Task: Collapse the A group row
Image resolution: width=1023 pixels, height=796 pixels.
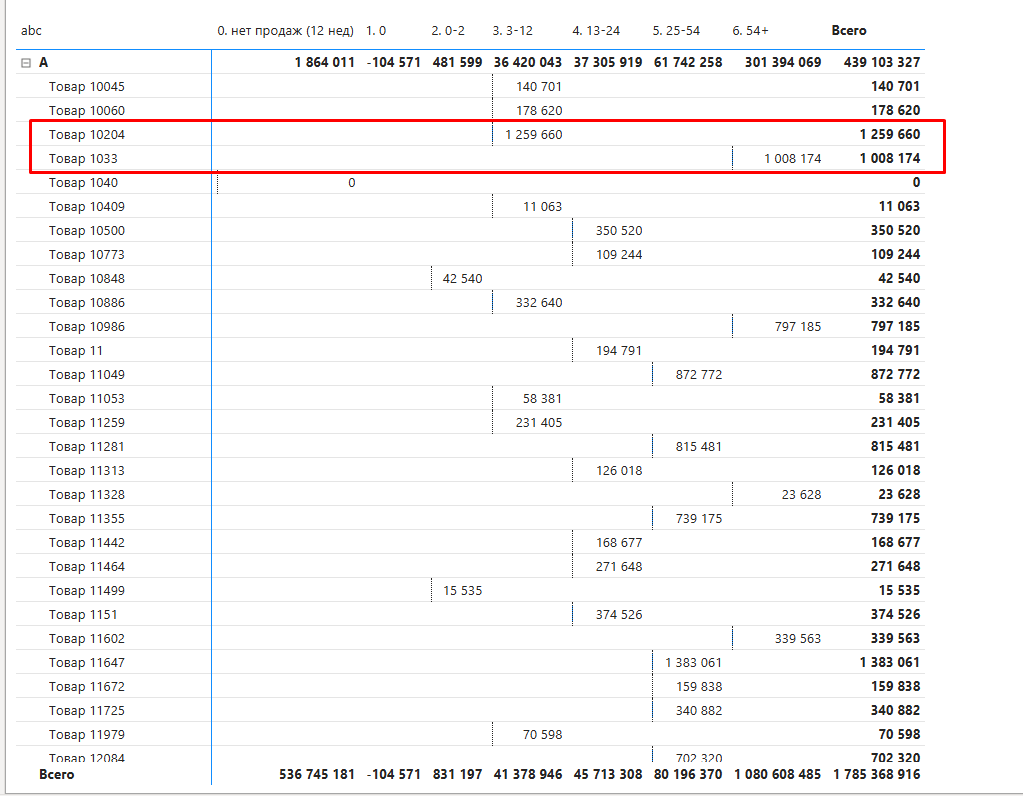Action: coord(26,63)
